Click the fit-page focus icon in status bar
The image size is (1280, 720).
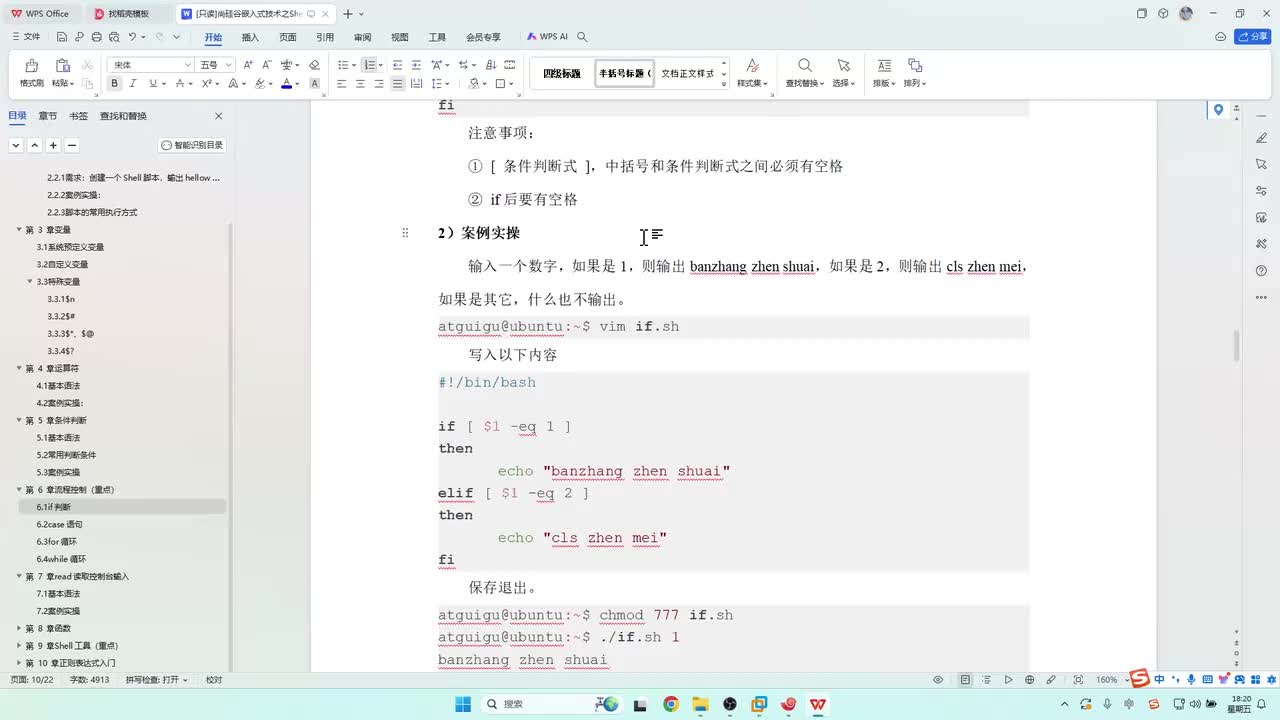1079,680
